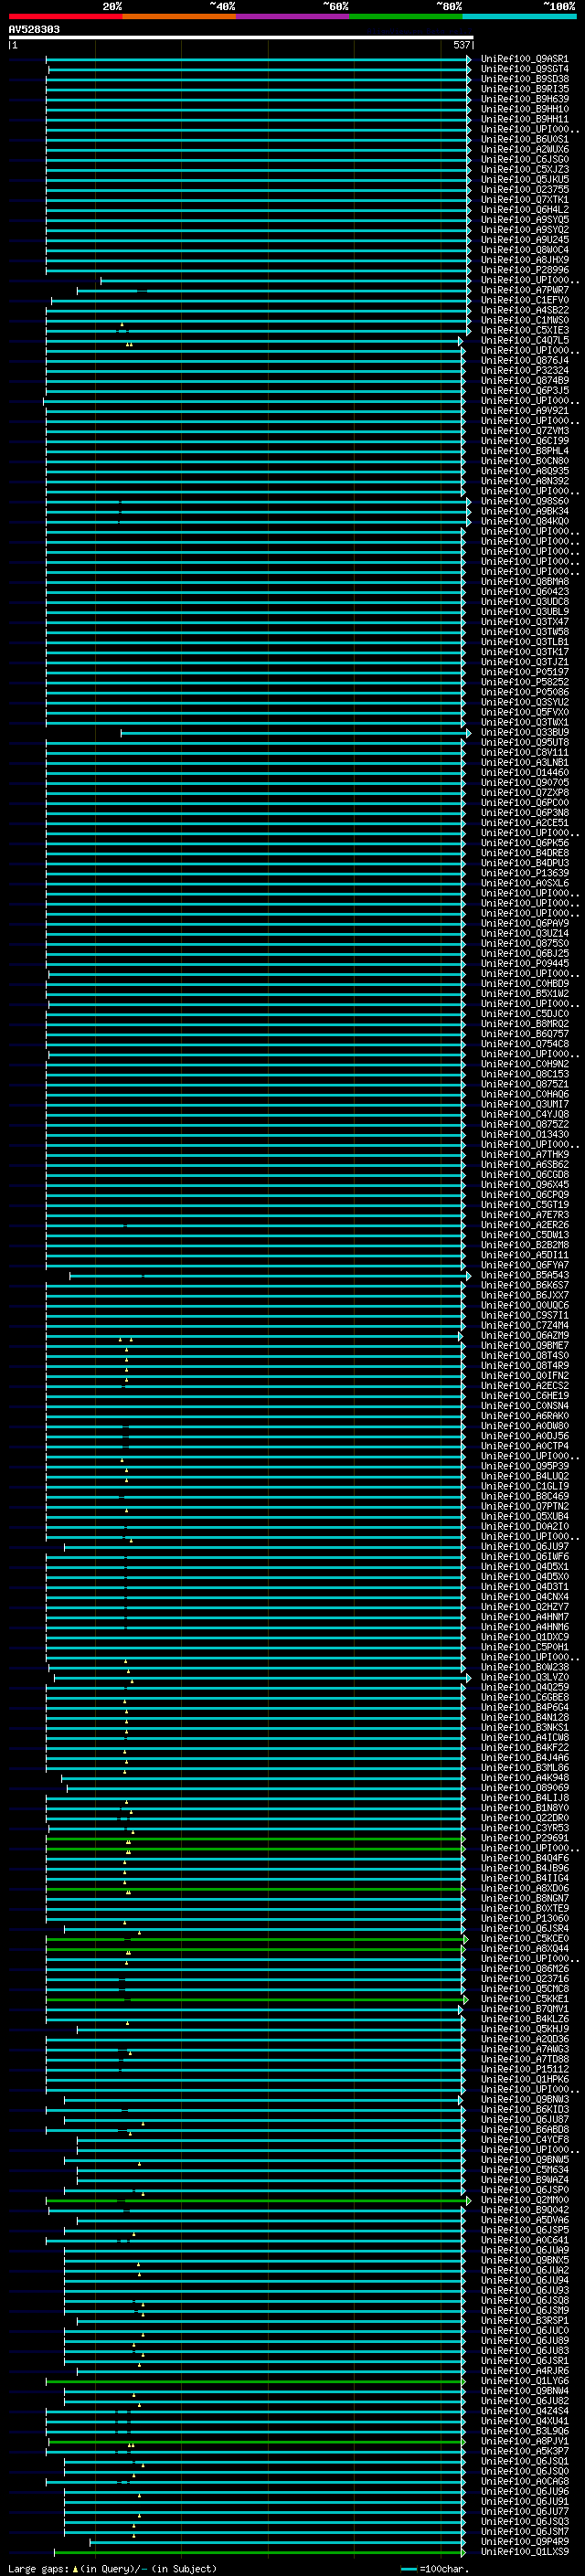The height and width of the screenshot is (2576, 585).
Task: Select the label UniRef100_C5XJZ3
Action: (525, 169)
